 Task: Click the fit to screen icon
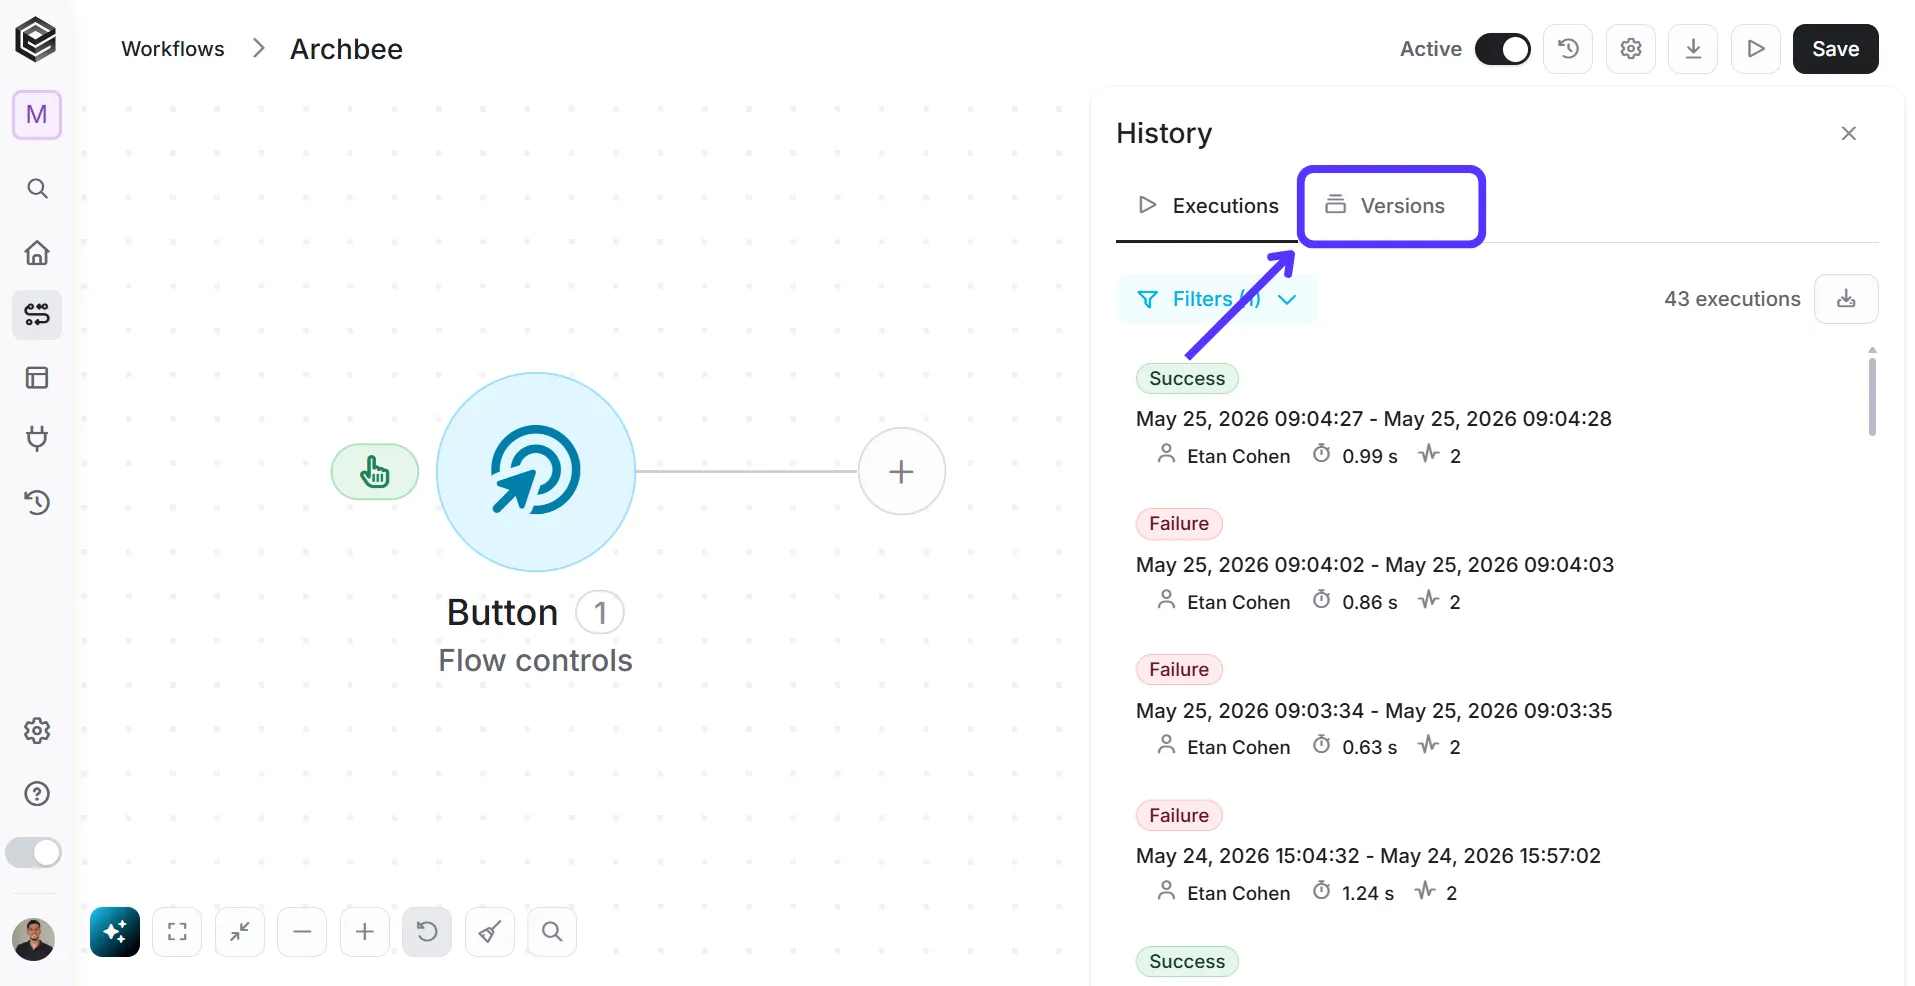177,932
